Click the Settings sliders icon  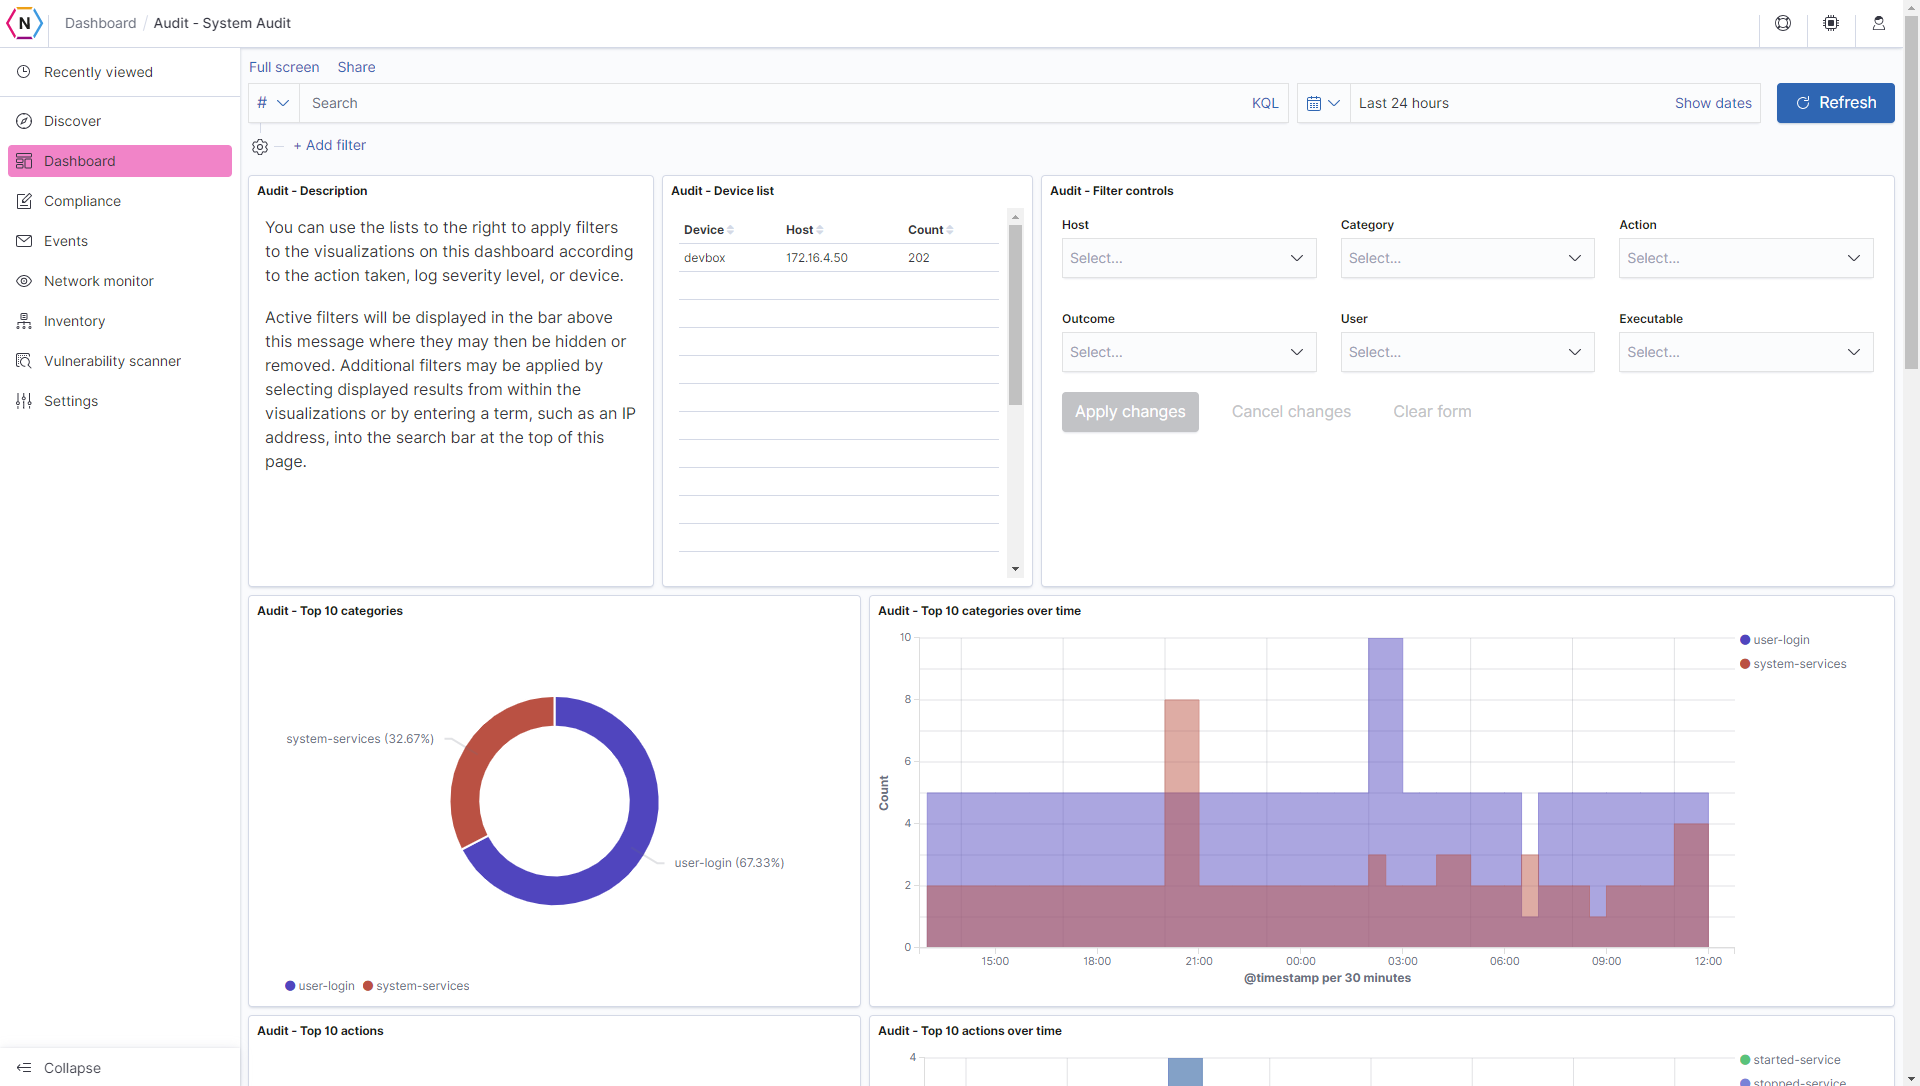(24, 401)
